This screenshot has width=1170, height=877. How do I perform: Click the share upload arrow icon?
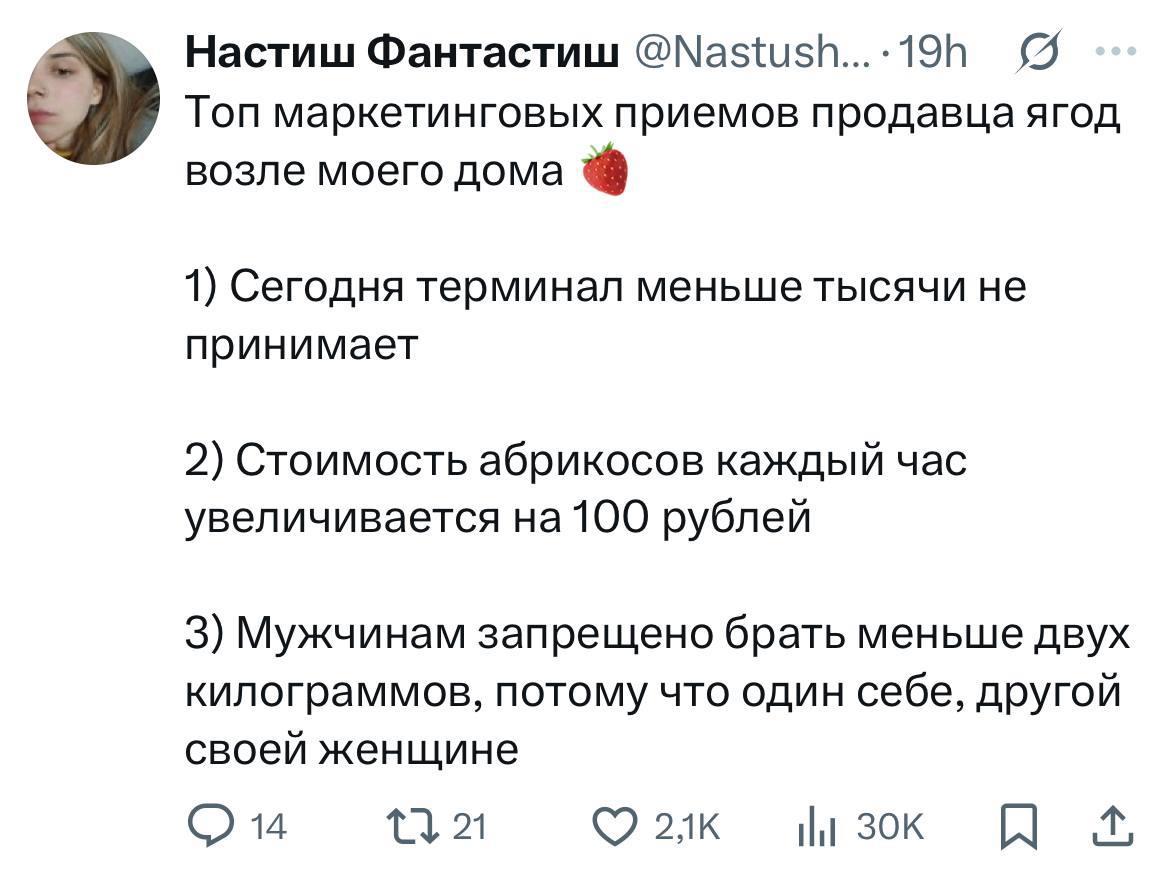click(1116, 826)
